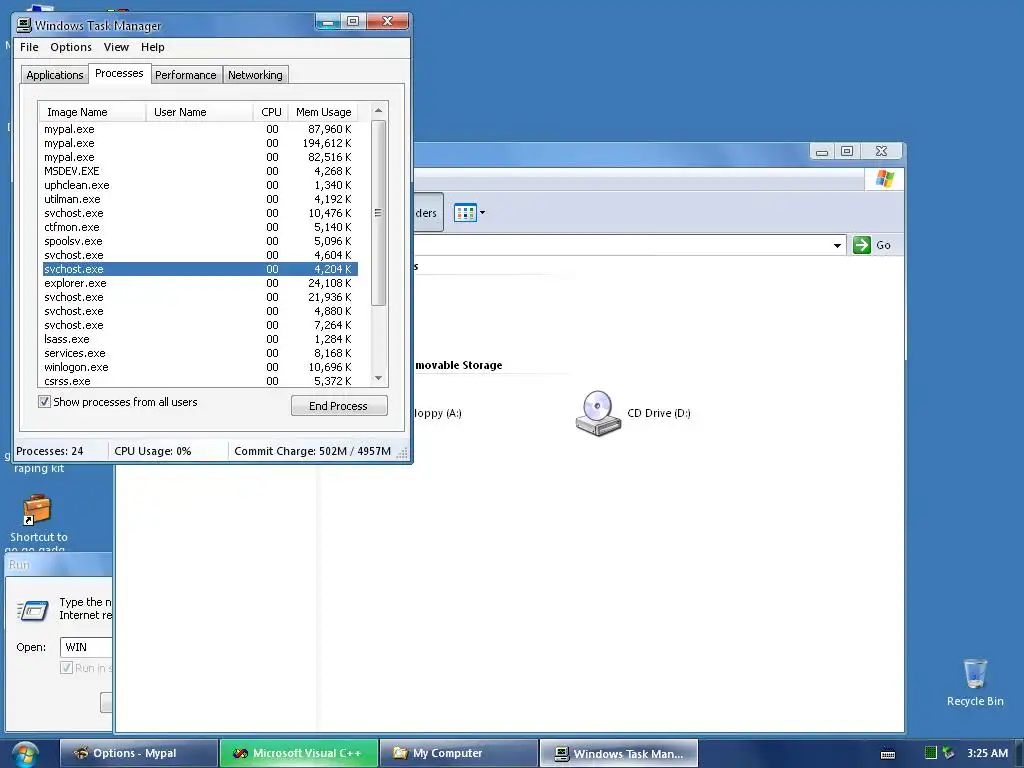Select the lsass.exe process row
The image size is (1024, 768).
coord(200,339)
